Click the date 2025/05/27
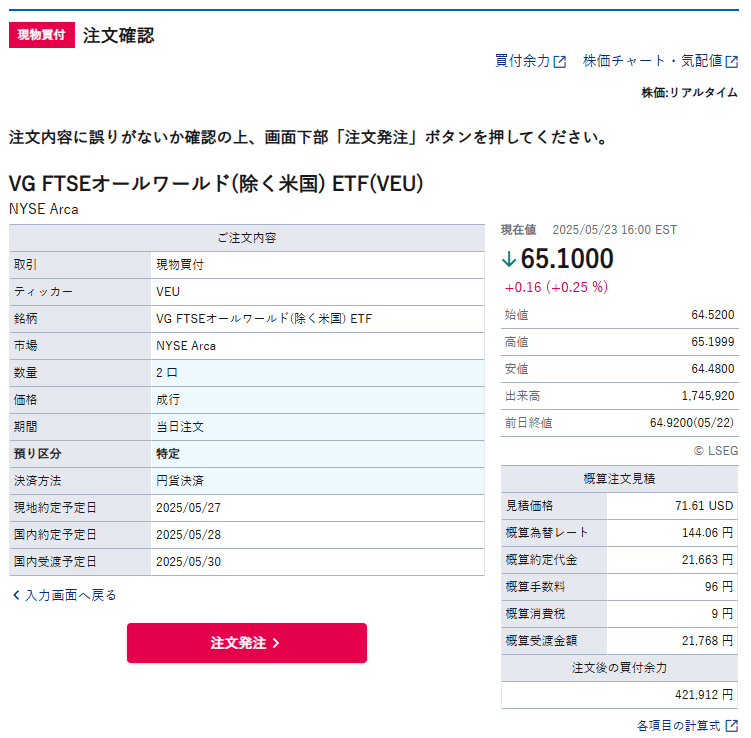Image resolution: width=751 pixels, height=738 pixels. (x=189, y=508)
